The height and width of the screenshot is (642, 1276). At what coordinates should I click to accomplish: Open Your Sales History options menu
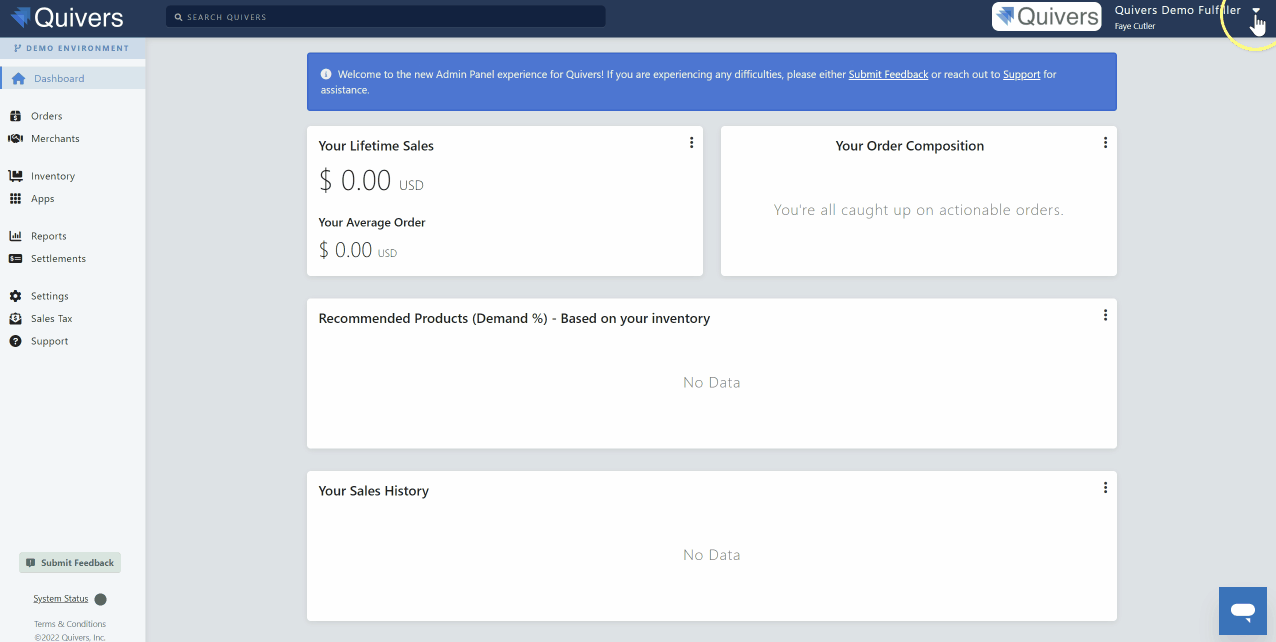(x=1105, y=488)
